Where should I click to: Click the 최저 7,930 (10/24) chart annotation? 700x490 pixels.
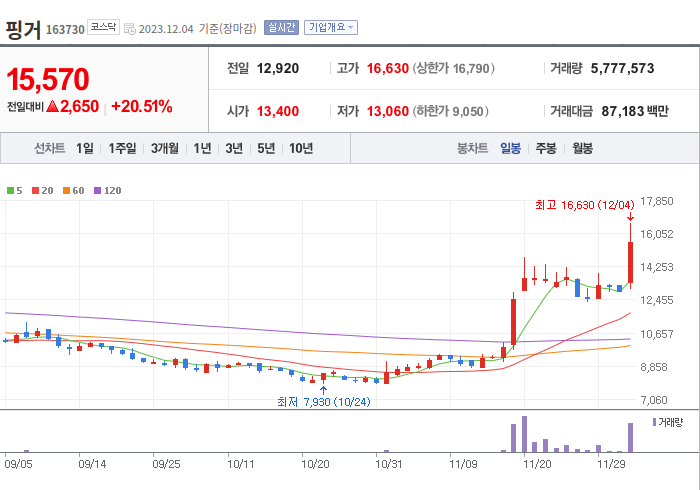[324, 402]
